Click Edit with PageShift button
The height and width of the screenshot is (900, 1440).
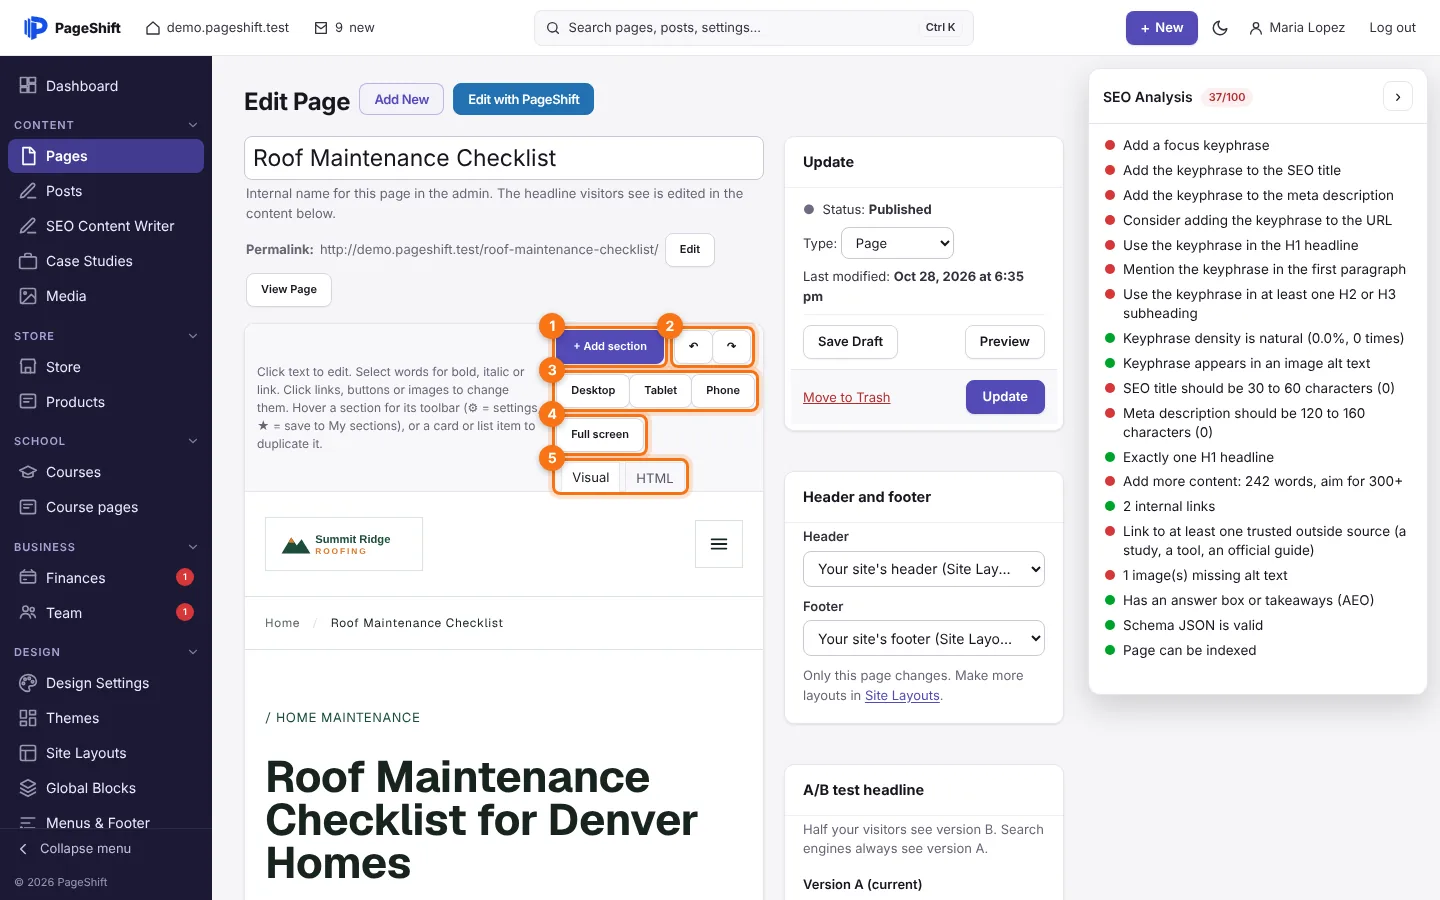pyautogui.click(x=523, y=99)
